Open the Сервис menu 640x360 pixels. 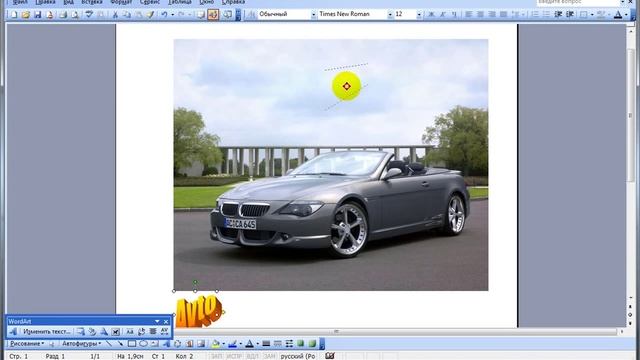click(x=150, y=2)
